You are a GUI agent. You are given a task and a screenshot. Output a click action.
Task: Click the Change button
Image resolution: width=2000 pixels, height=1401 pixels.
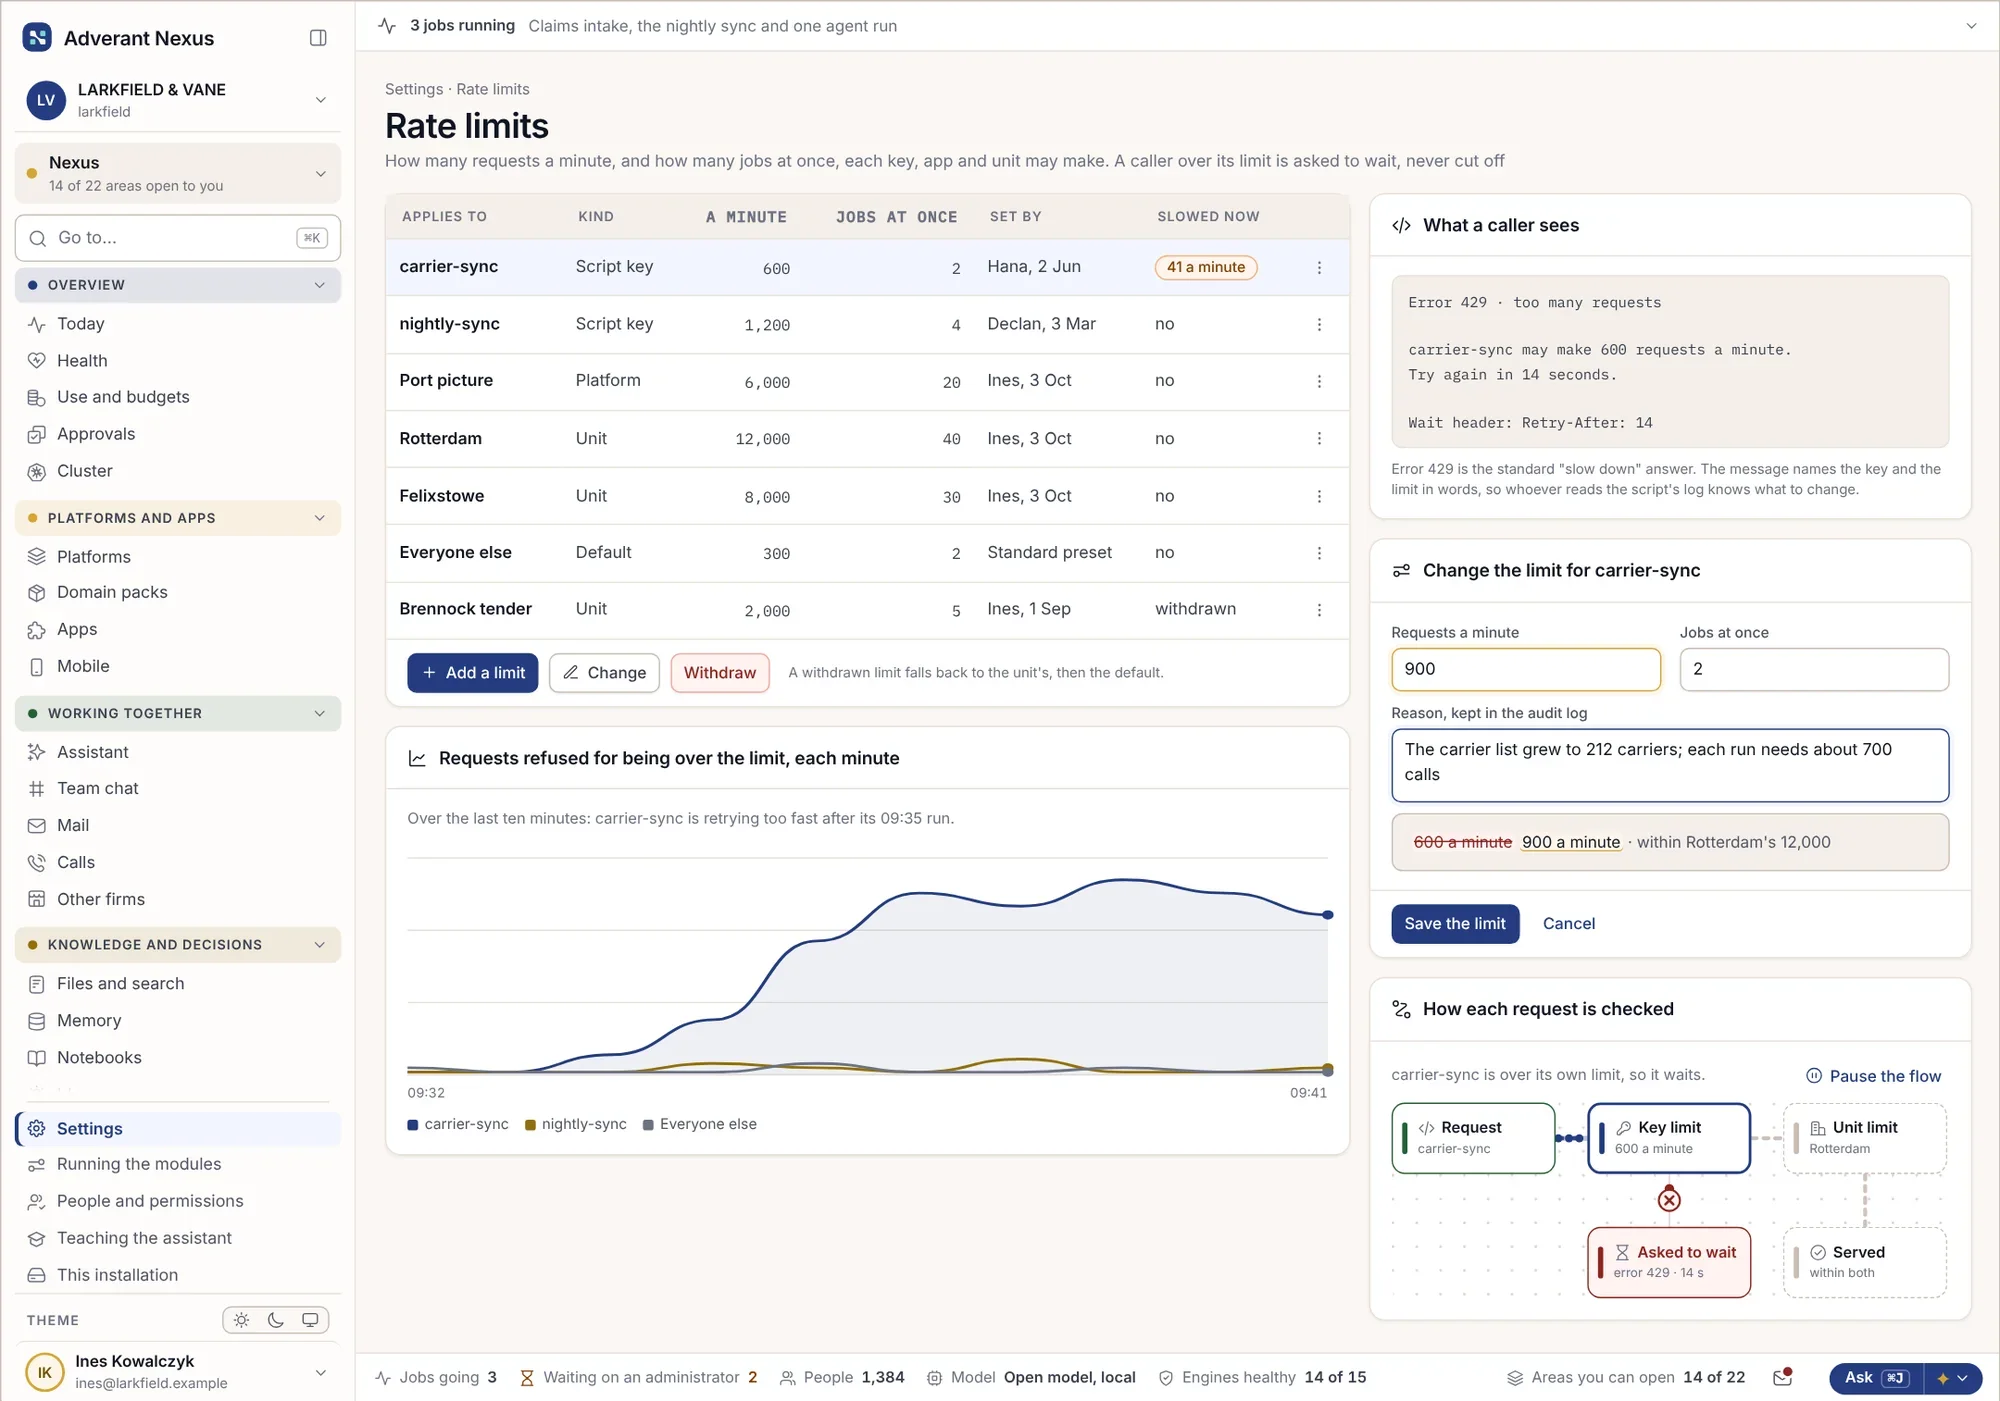(x=604, y=673)
